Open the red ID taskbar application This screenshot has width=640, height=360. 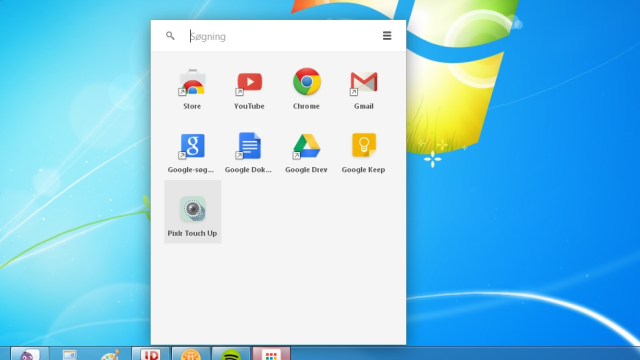coord(150,353)
